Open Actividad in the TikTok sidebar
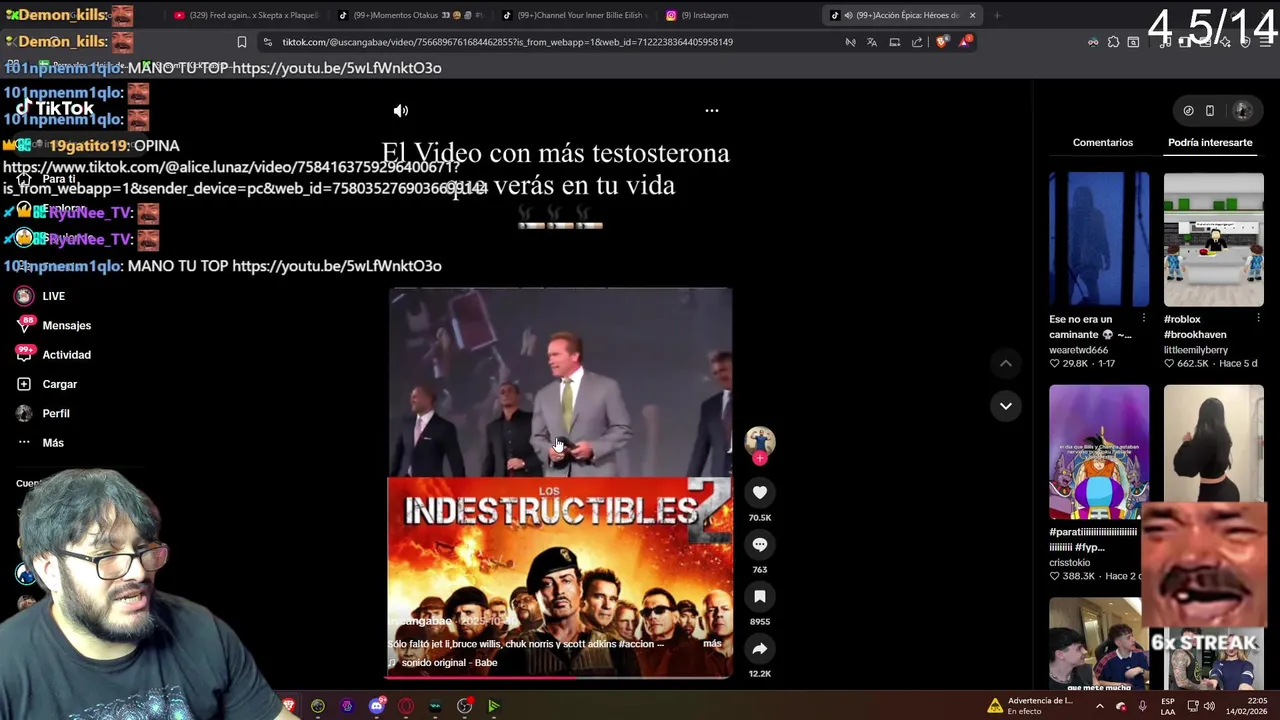Image resolution: width=1280 pixels, height=720 pixels. [54, 355]
